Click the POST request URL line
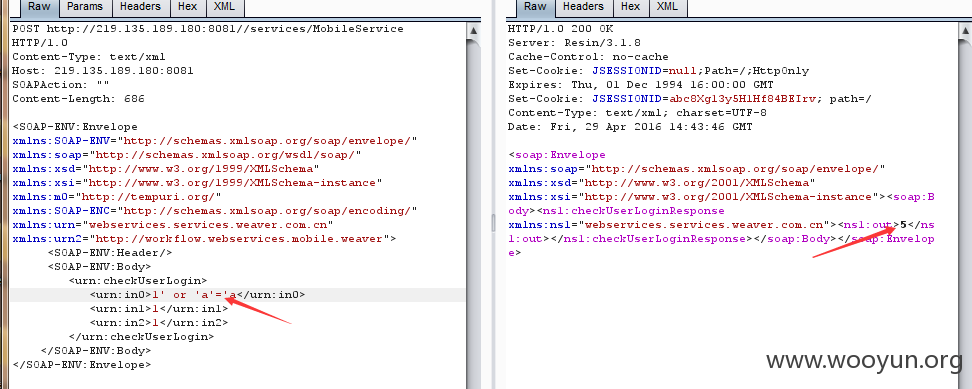Screen dimensions: 972x389 (208, 28)
